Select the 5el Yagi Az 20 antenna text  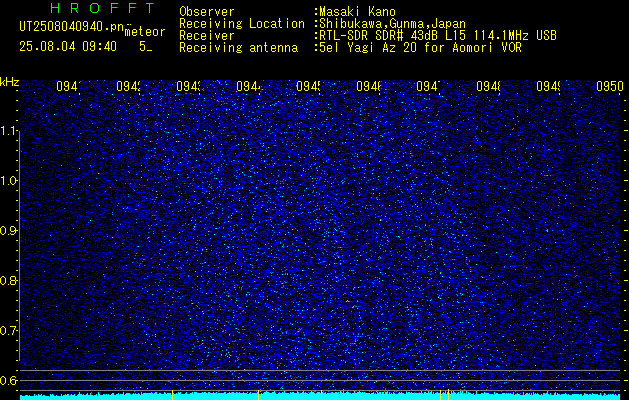(420, 48)
